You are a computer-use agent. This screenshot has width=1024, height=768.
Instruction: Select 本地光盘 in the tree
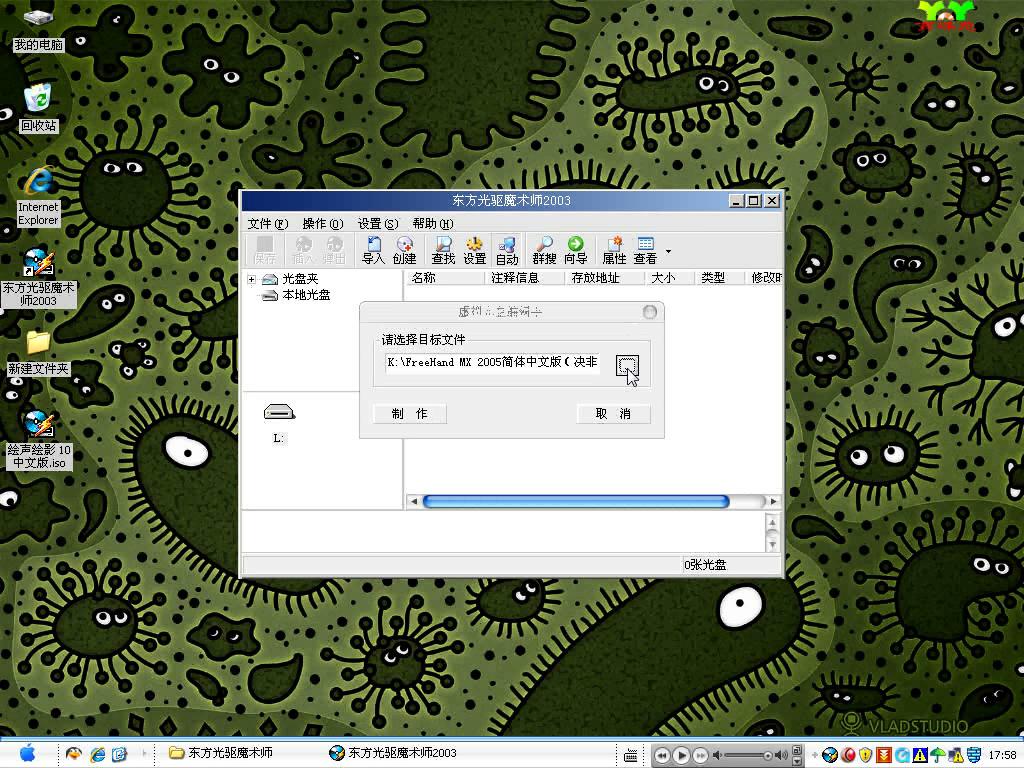pyautogui.click(x=306, y=295)
